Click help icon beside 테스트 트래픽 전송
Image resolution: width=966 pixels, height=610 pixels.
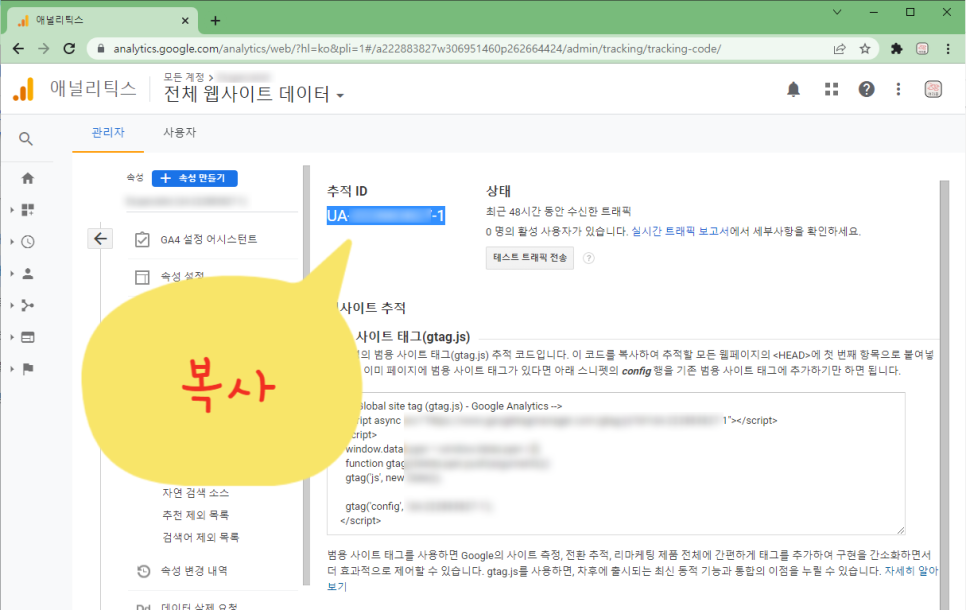588,258
